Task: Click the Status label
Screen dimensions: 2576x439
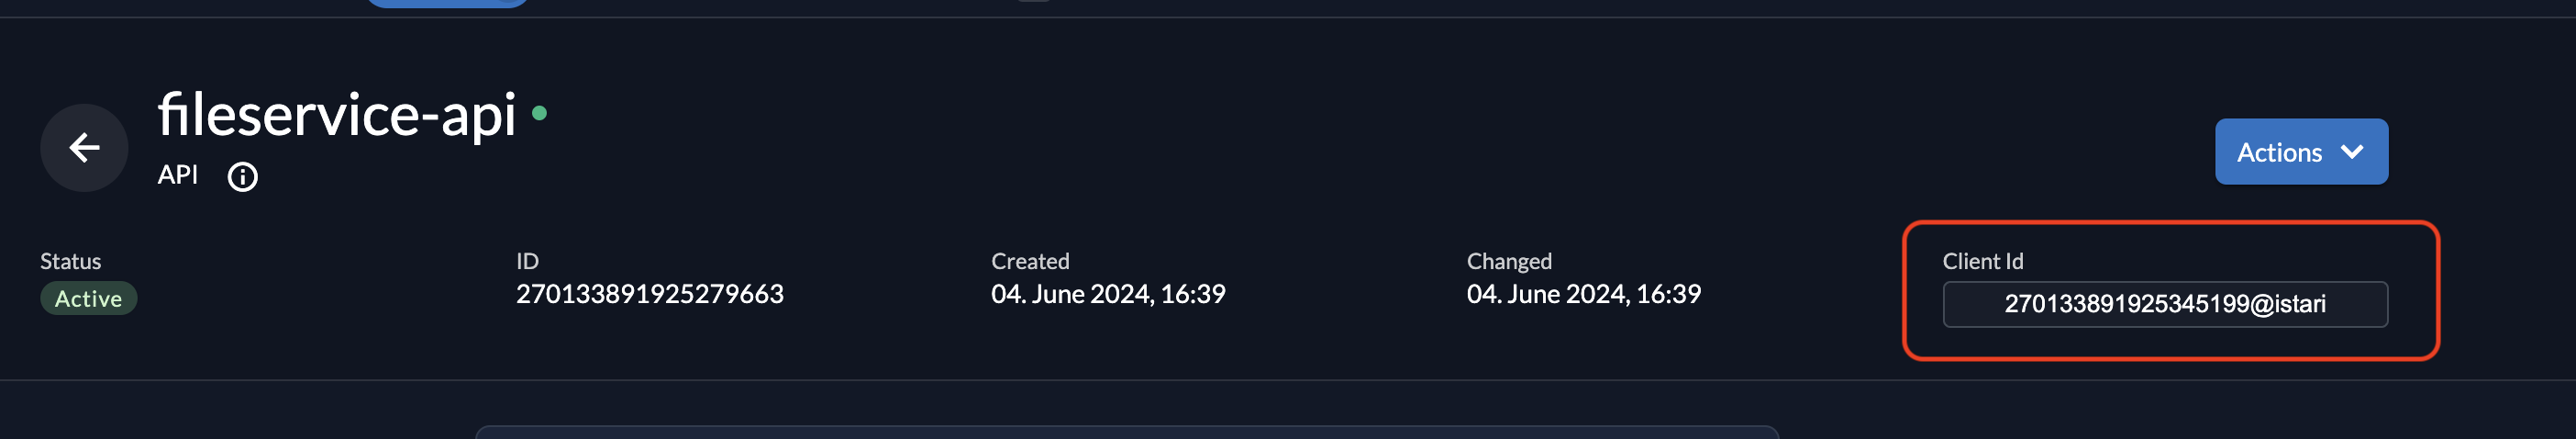Action: pos(70,261)
